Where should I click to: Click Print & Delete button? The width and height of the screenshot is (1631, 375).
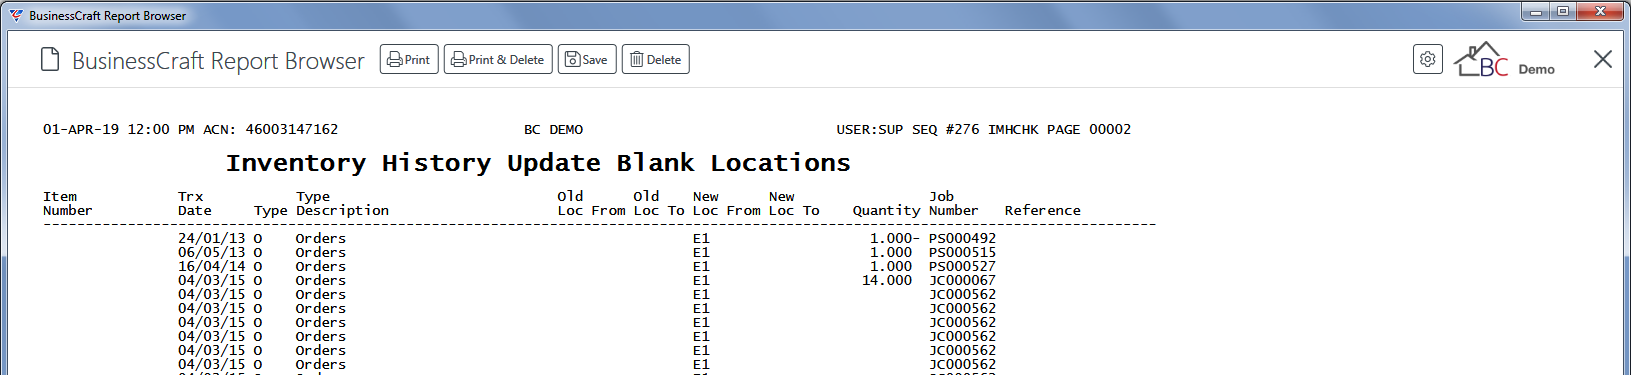498,60
